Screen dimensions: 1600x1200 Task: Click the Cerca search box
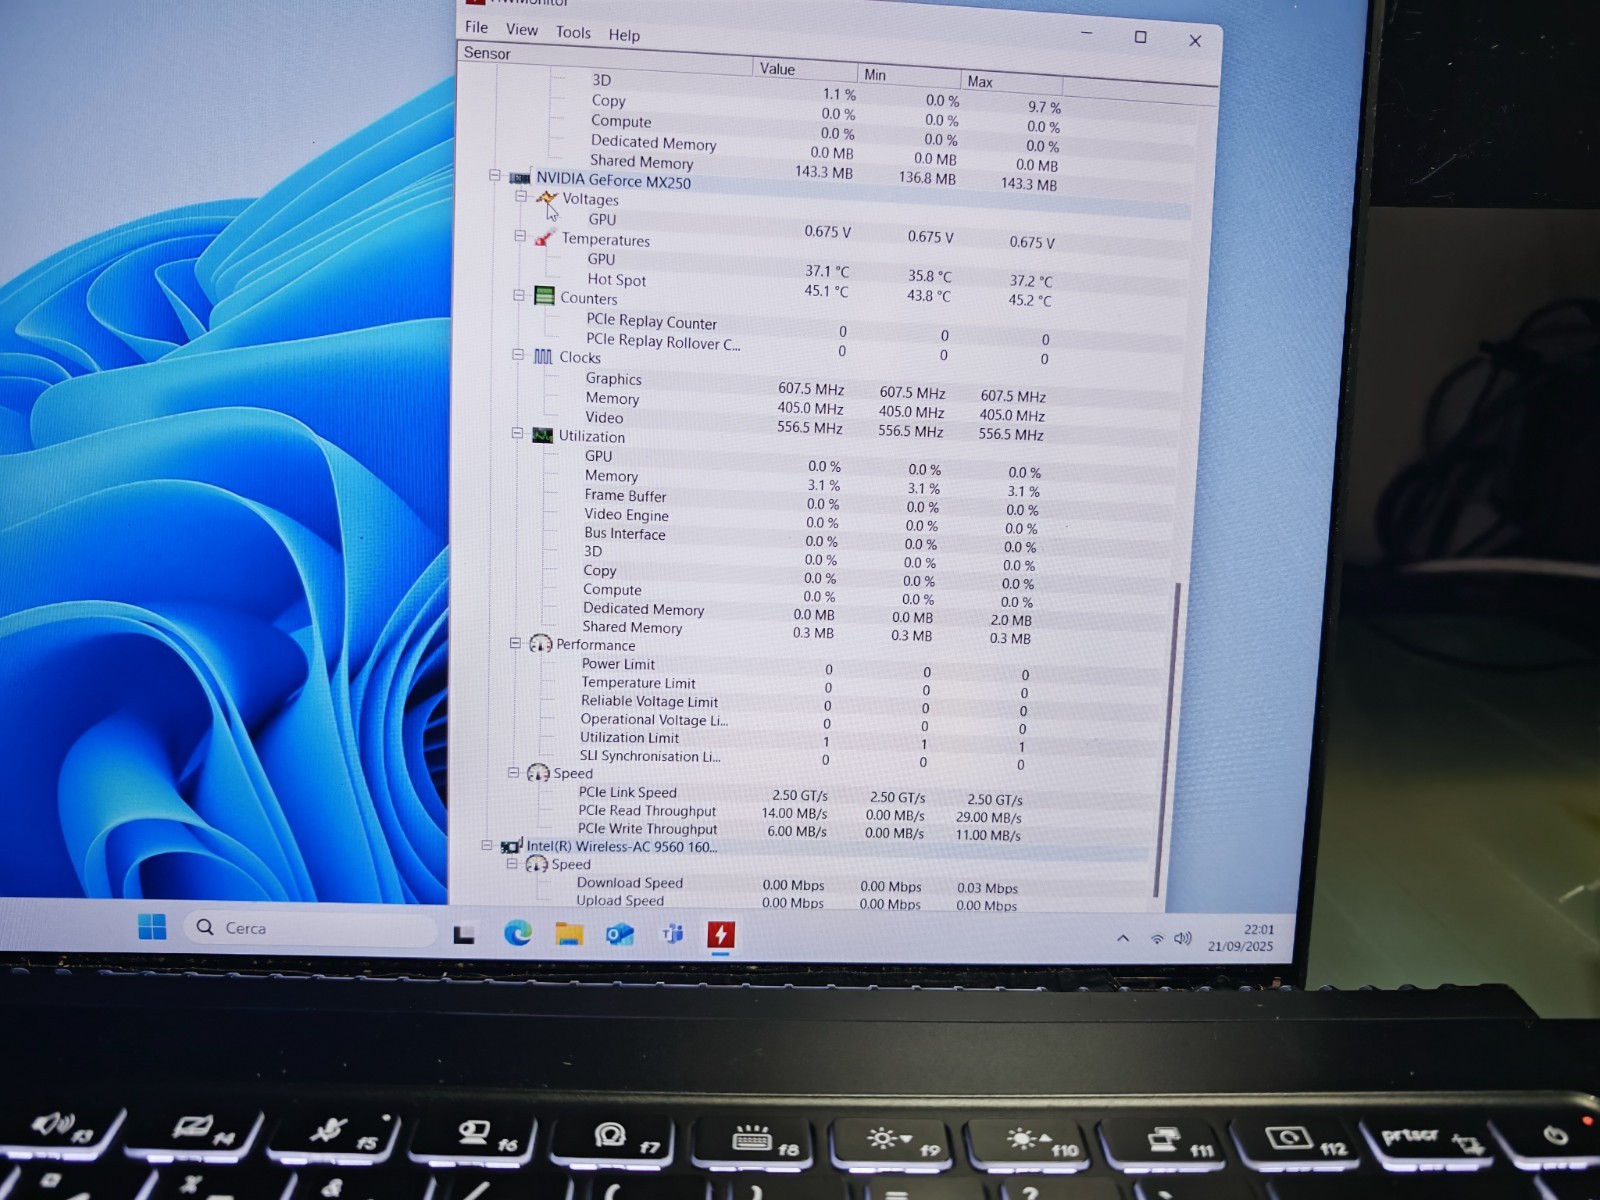(310, 928)
